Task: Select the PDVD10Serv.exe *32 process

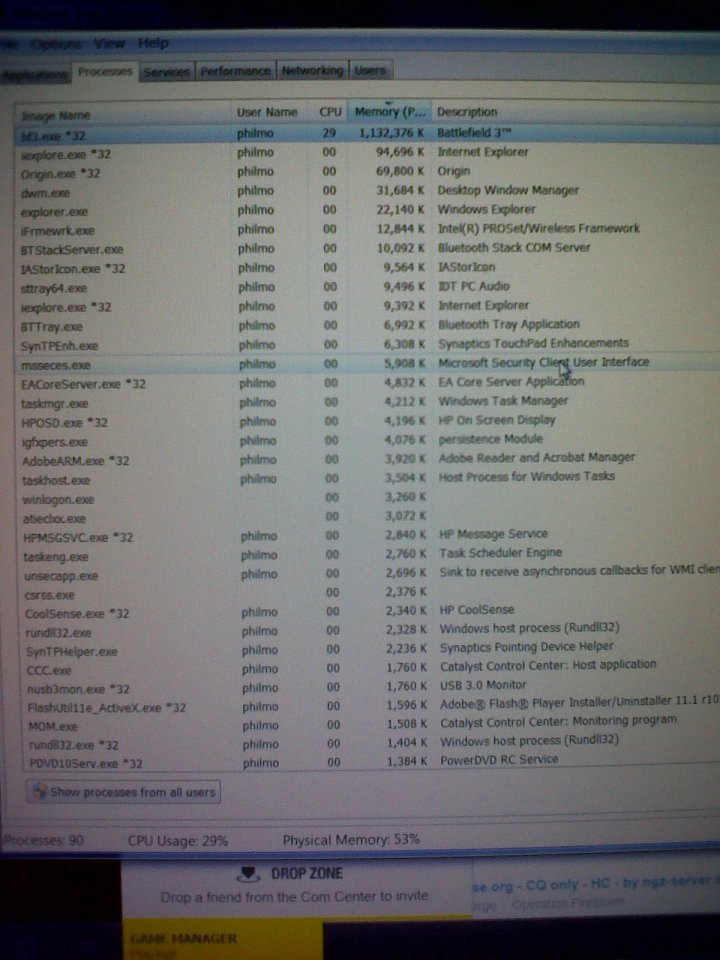Action: (86, 763)
